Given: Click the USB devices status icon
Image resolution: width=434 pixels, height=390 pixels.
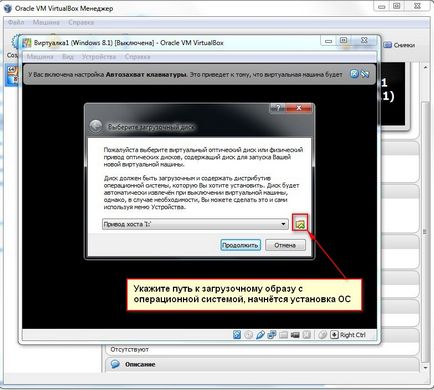Looking at the screenshot, I should pyautogui.click(x=260, y=335).
